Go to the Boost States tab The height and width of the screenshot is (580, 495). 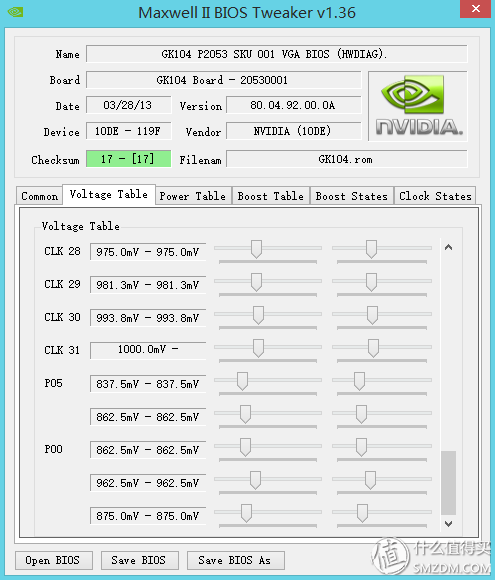pos(351,196)
